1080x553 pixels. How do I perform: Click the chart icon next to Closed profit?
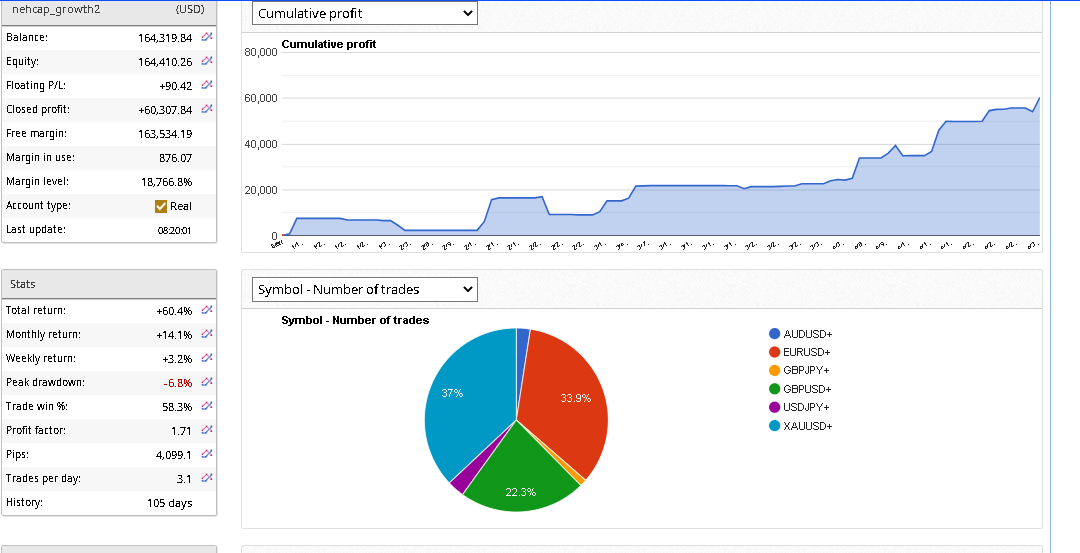tap(207, 109)
